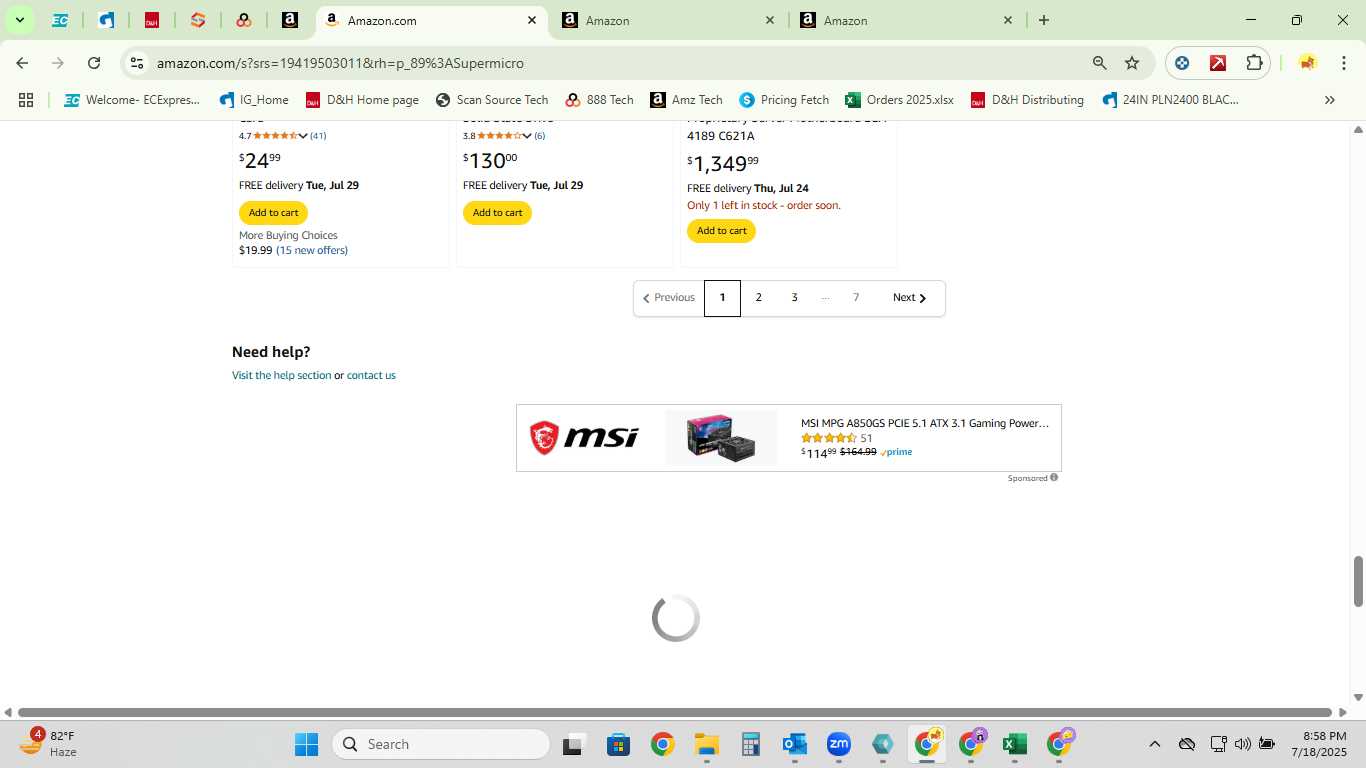Viewport: 1366px width, 768px height.
Task: Open MSI MPG A850GS product title link
Action: pos(925,423)
